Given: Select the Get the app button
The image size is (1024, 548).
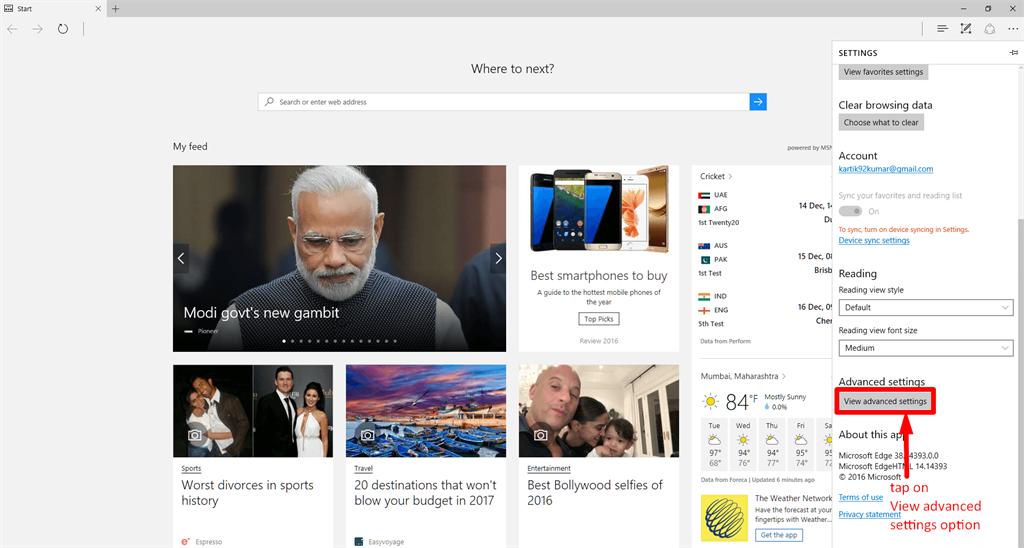Looking at the screenshot, I should point(779,535).
